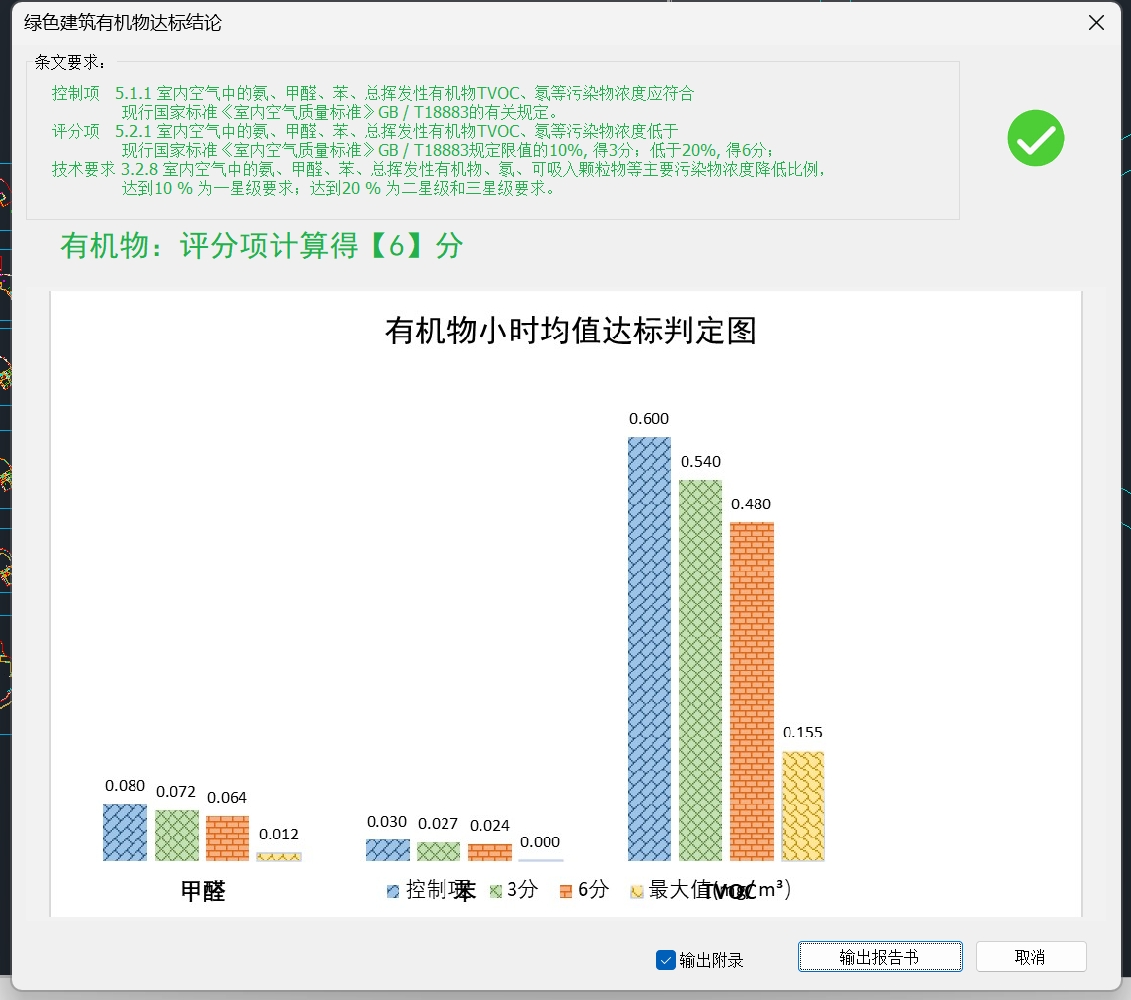Click the orange brick TVOC bar 0.480
Image resolution: width=1131 pixels, height=1000 pixels.
pyautogui.click(x=751, y=691)
